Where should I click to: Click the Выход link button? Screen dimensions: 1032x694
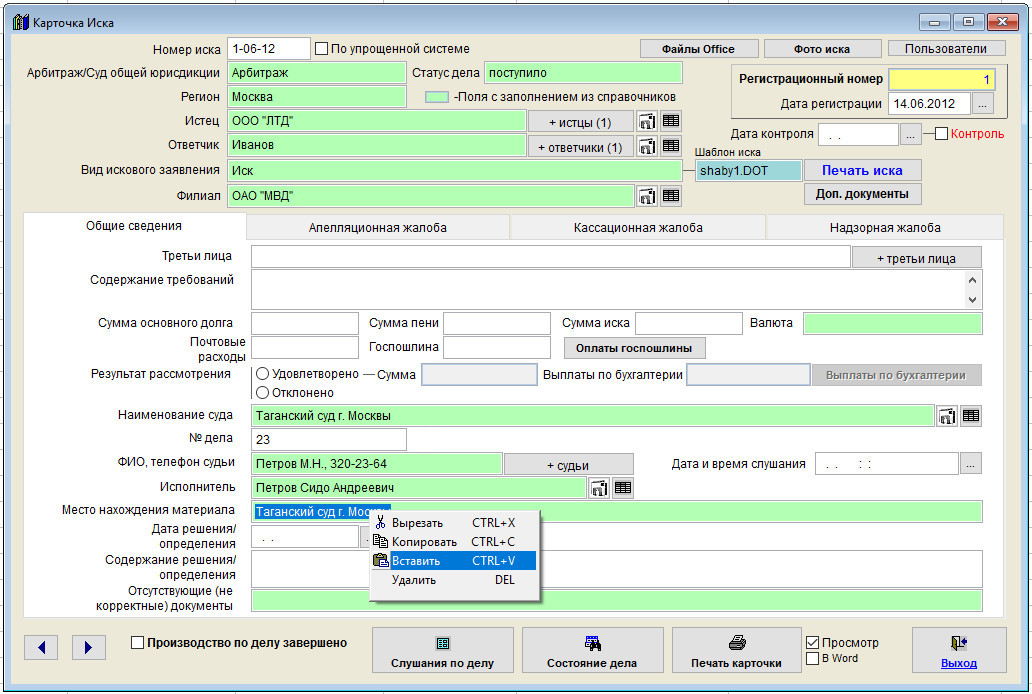958,653
